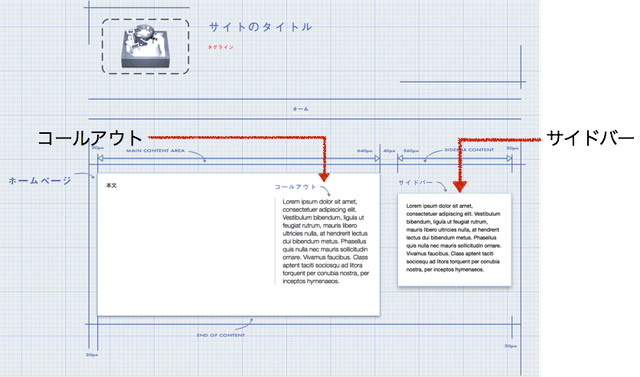
Task: Click the END OF CONTENT label
Action: click(x=221, y=335)
